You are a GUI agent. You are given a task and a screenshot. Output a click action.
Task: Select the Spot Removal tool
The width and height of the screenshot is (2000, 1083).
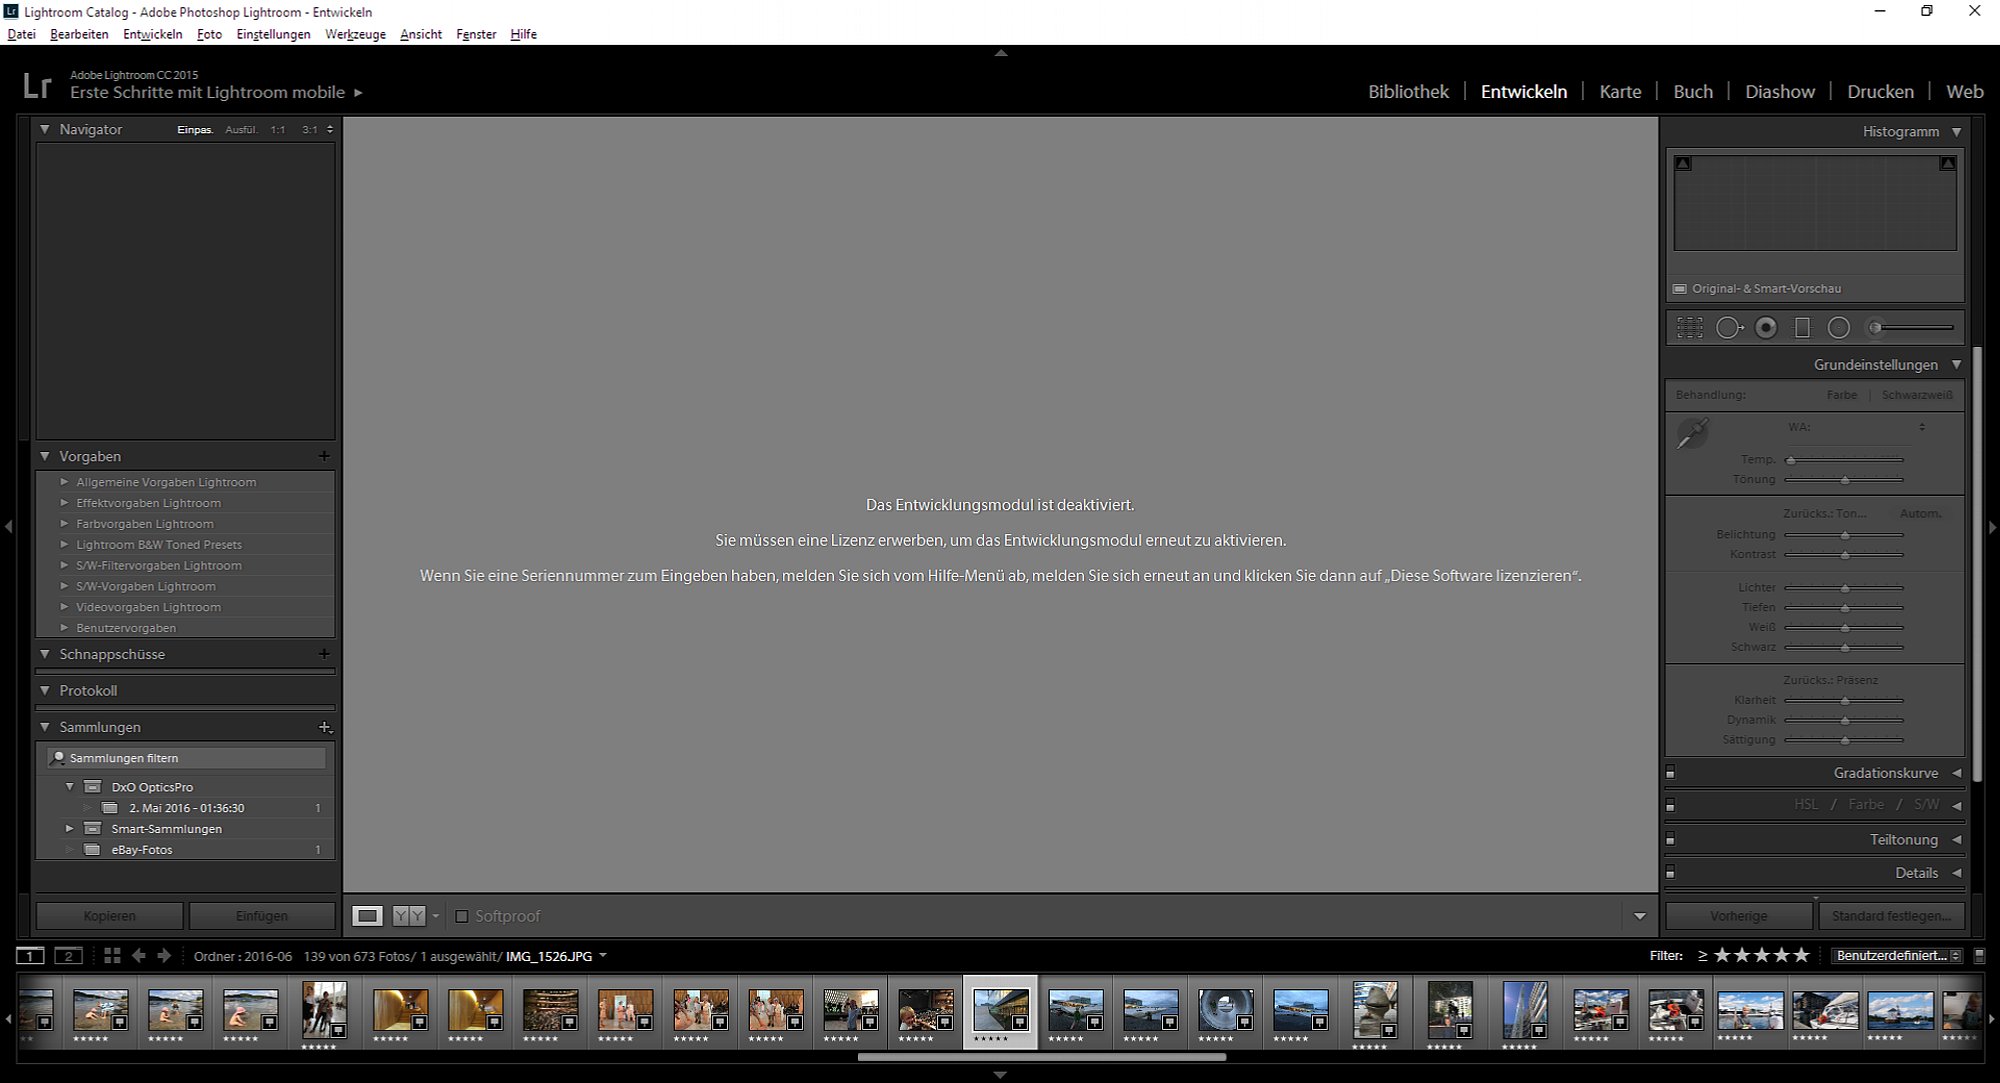point(1729,328)
